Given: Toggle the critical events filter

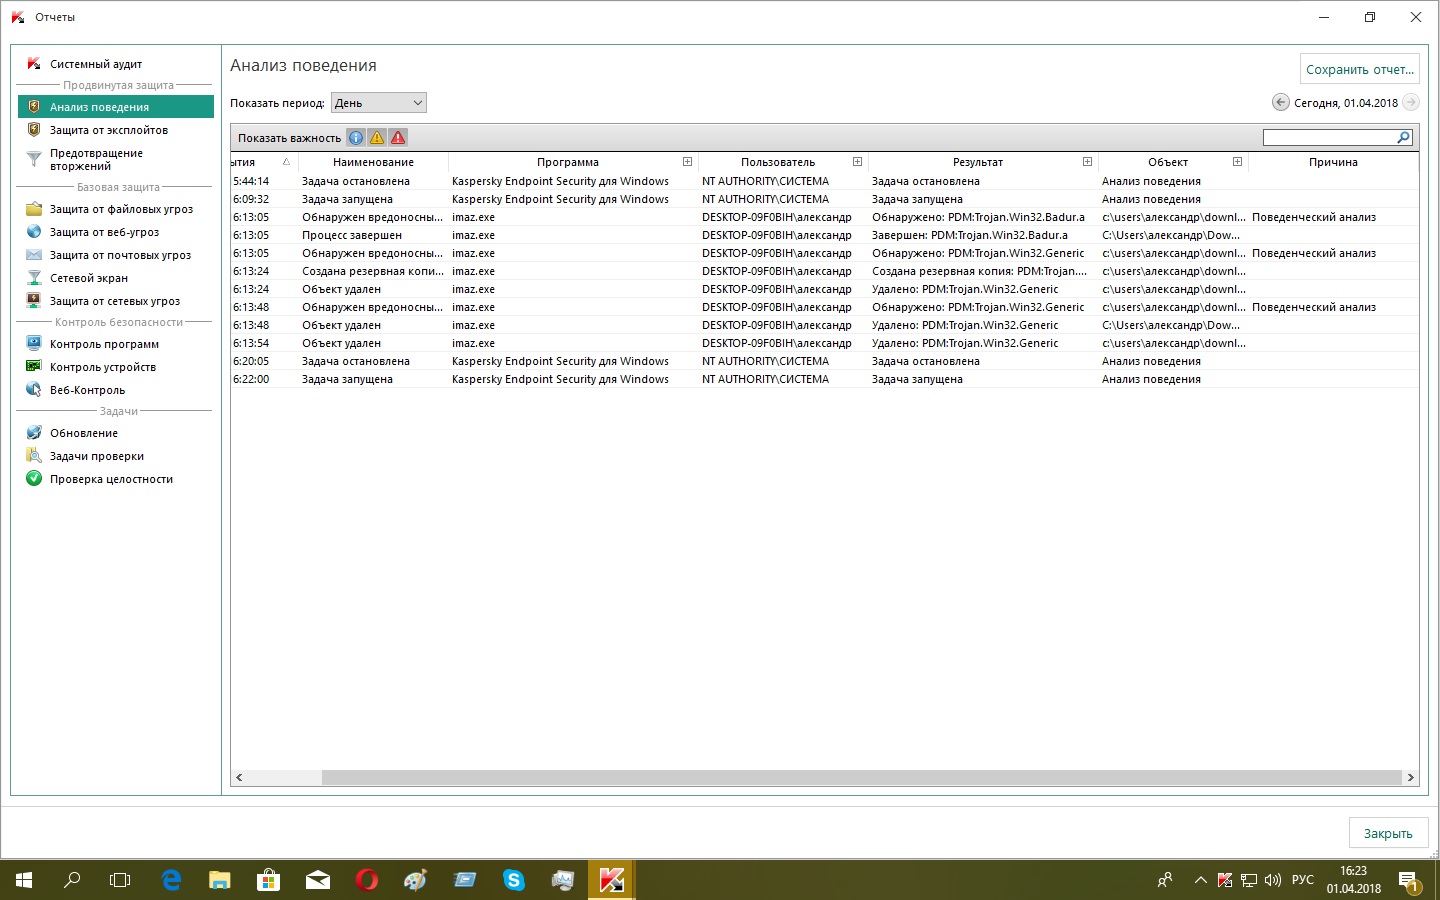Looking at the screenshot, I should pos(398,138).
